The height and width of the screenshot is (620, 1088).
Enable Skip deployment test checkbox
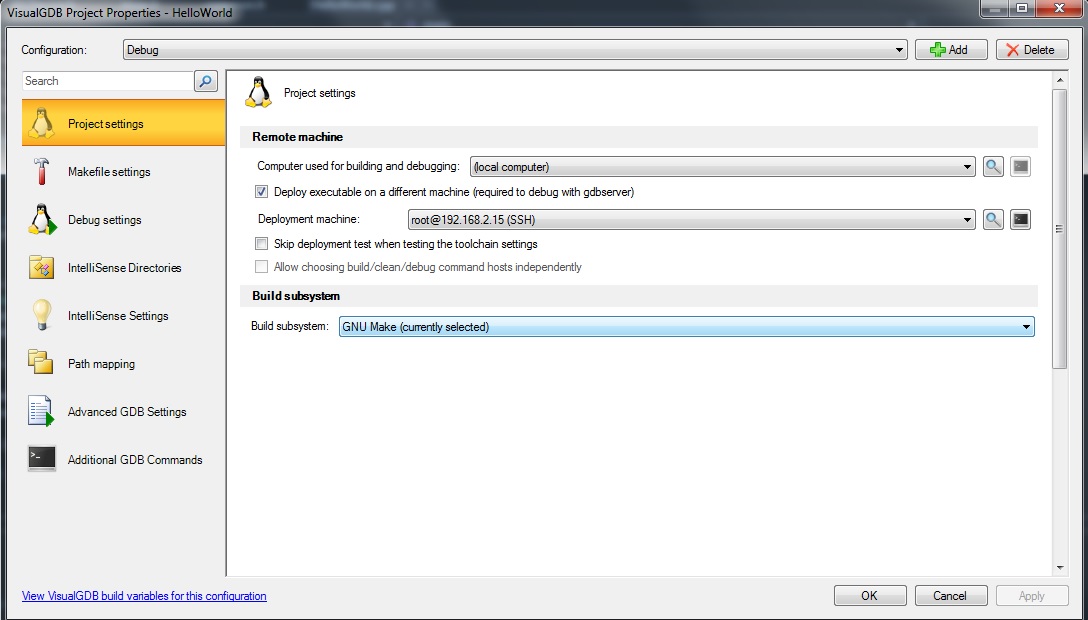click(262, 243)
